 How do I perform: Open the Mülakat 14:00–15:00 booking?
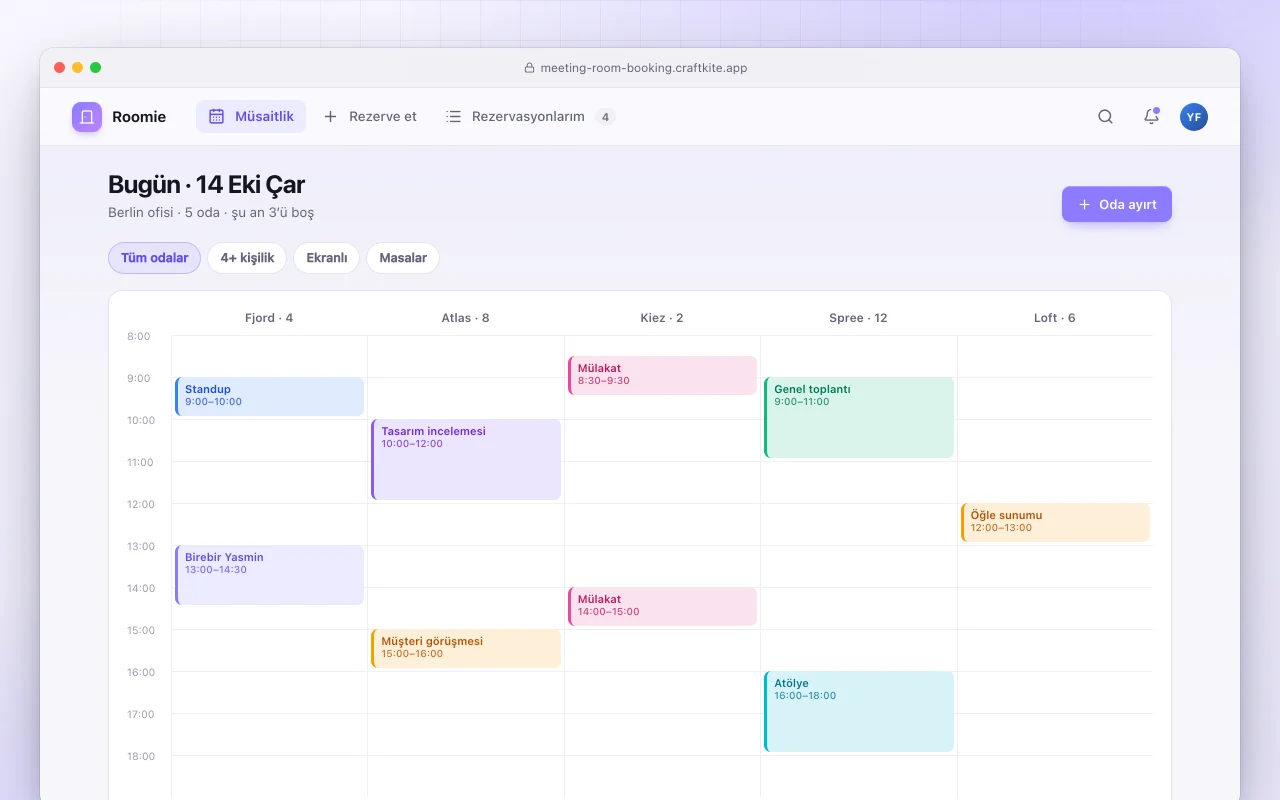point(662,606)
